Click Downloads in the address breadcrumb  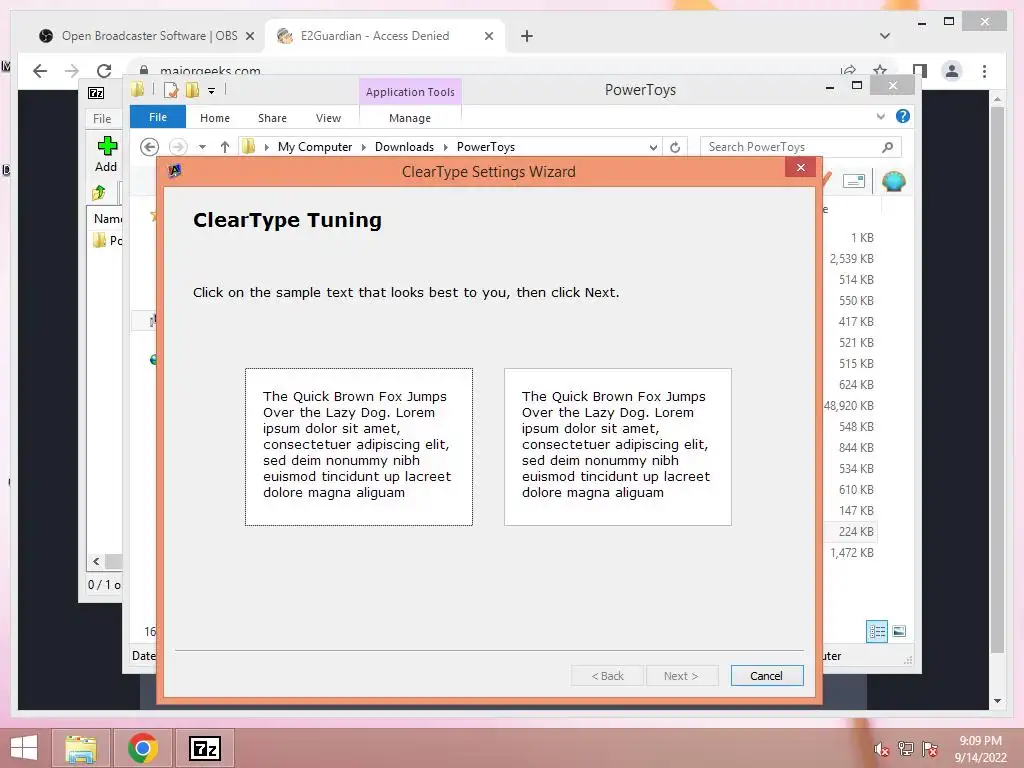point(404,147)
